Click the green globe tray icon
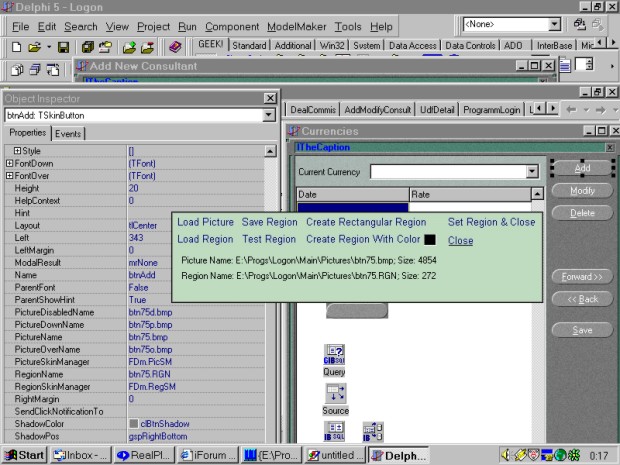Image resolution: width=620 pixels, height=465 pixels. pos(560,455)
